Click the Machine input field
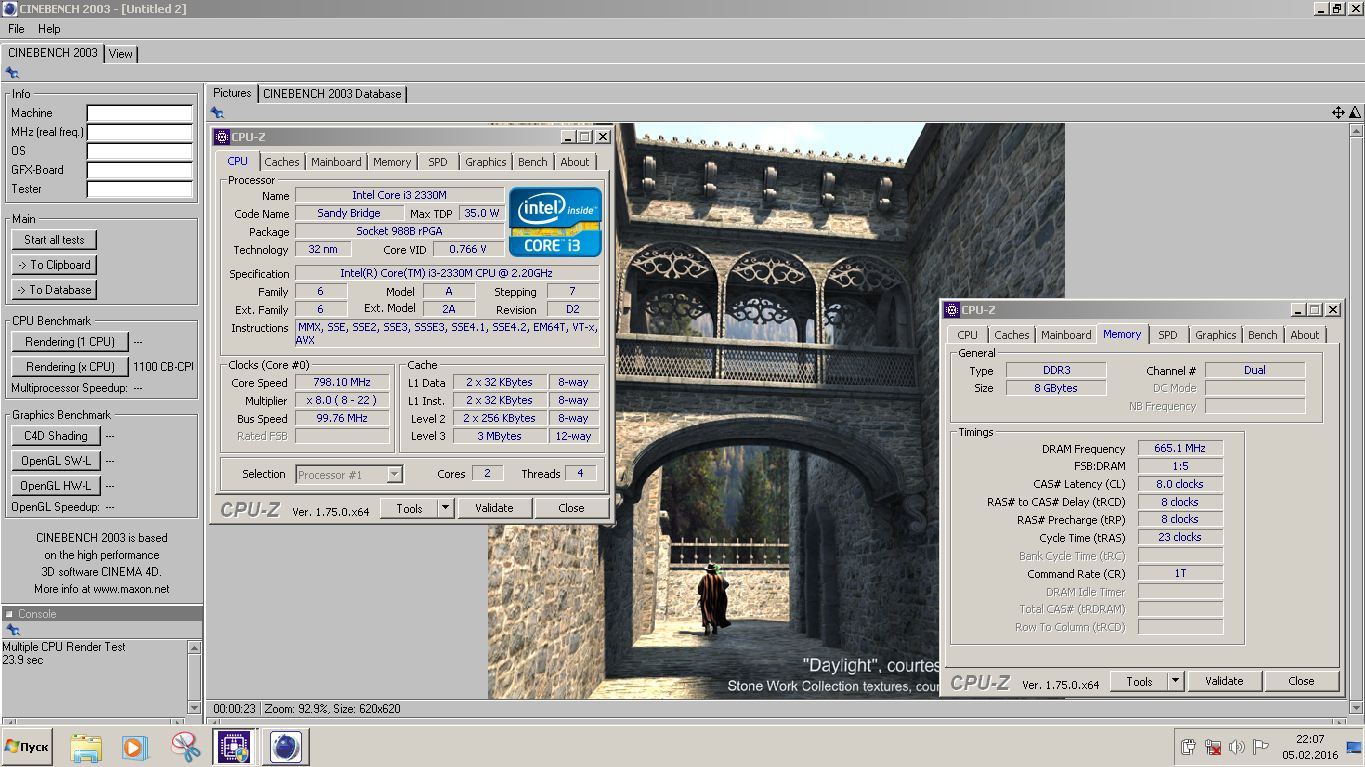Viewport: 1365px width, 767px height. (139, 113)
